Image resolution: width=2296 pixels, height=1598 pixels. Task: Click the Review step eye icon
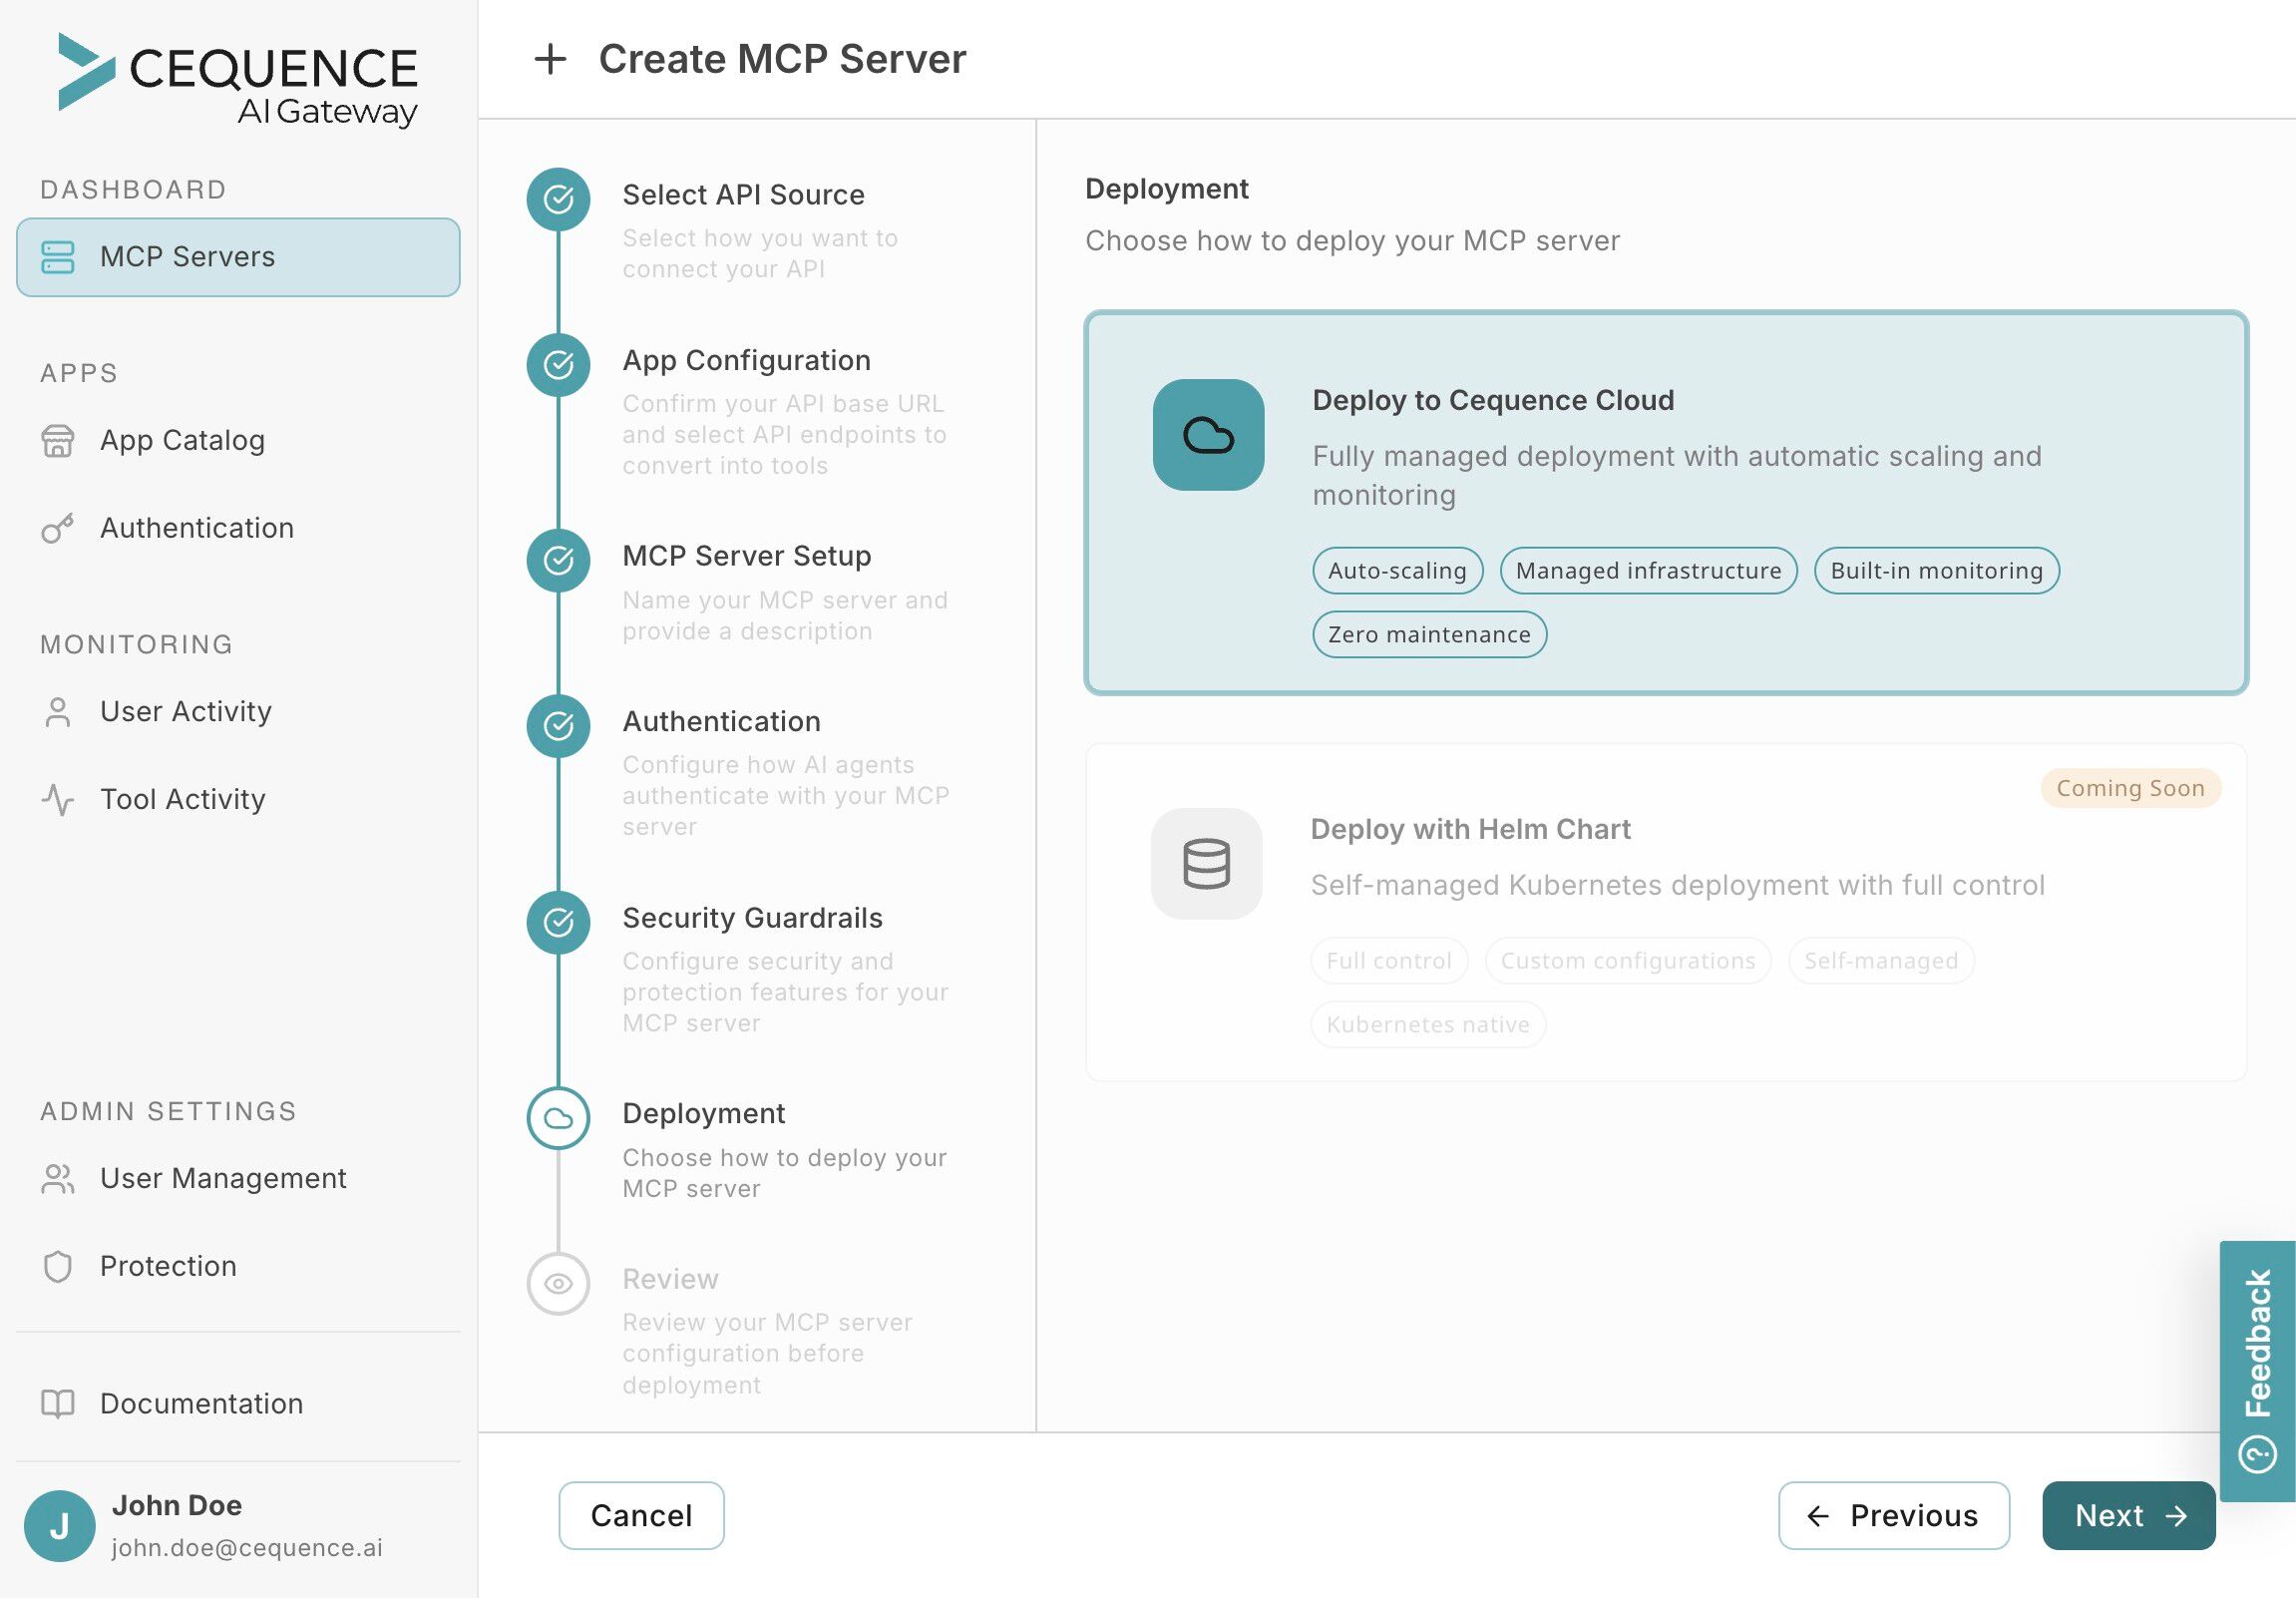click(x=558, y=1284)
